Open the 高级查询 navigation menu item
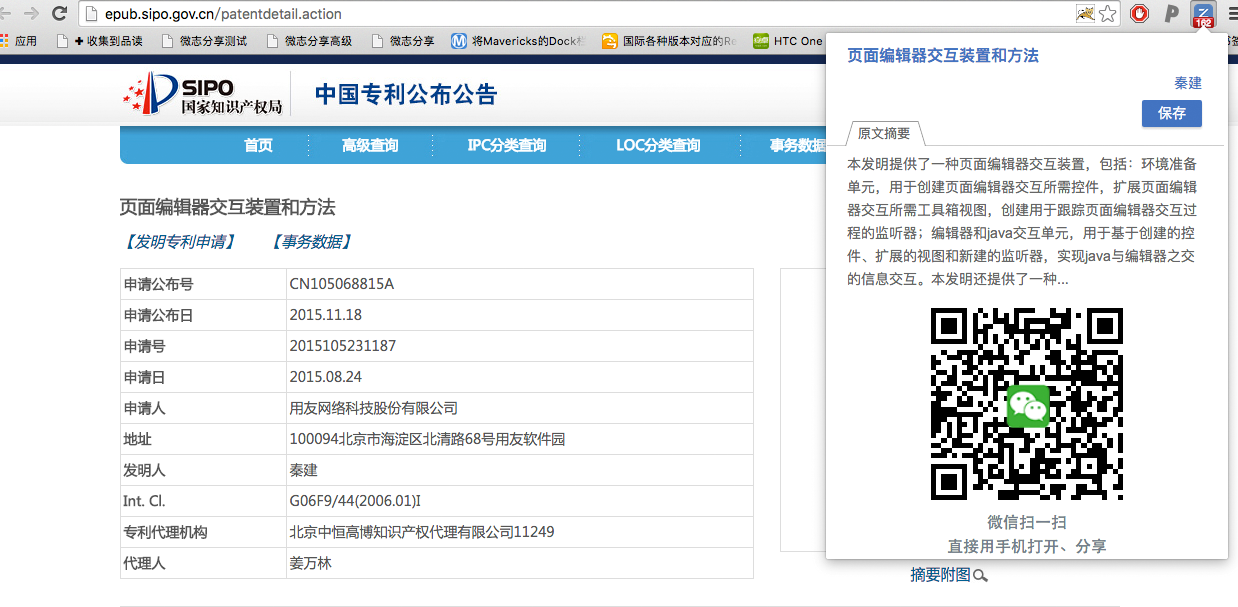This screenshot has height=607, width=1238. 370,146
